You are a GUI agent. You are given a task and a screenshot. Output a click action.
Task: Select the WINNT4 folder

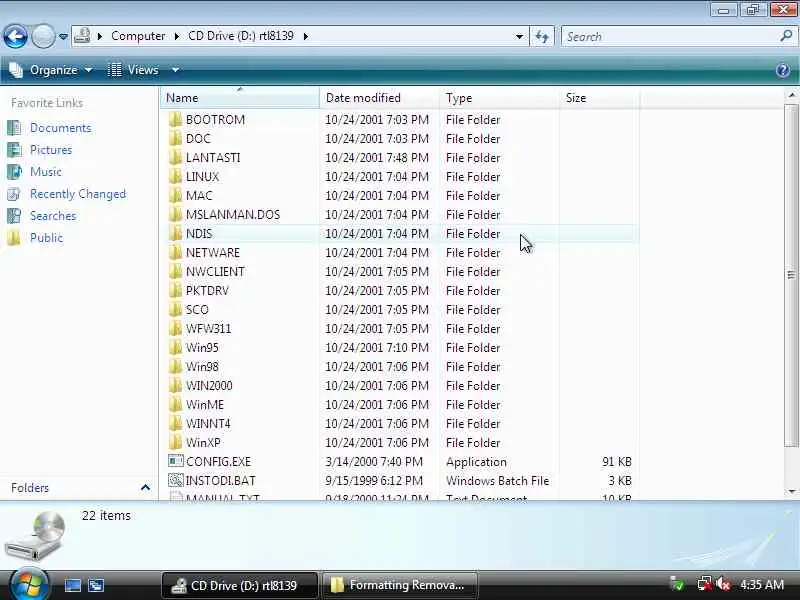[208, 423]
